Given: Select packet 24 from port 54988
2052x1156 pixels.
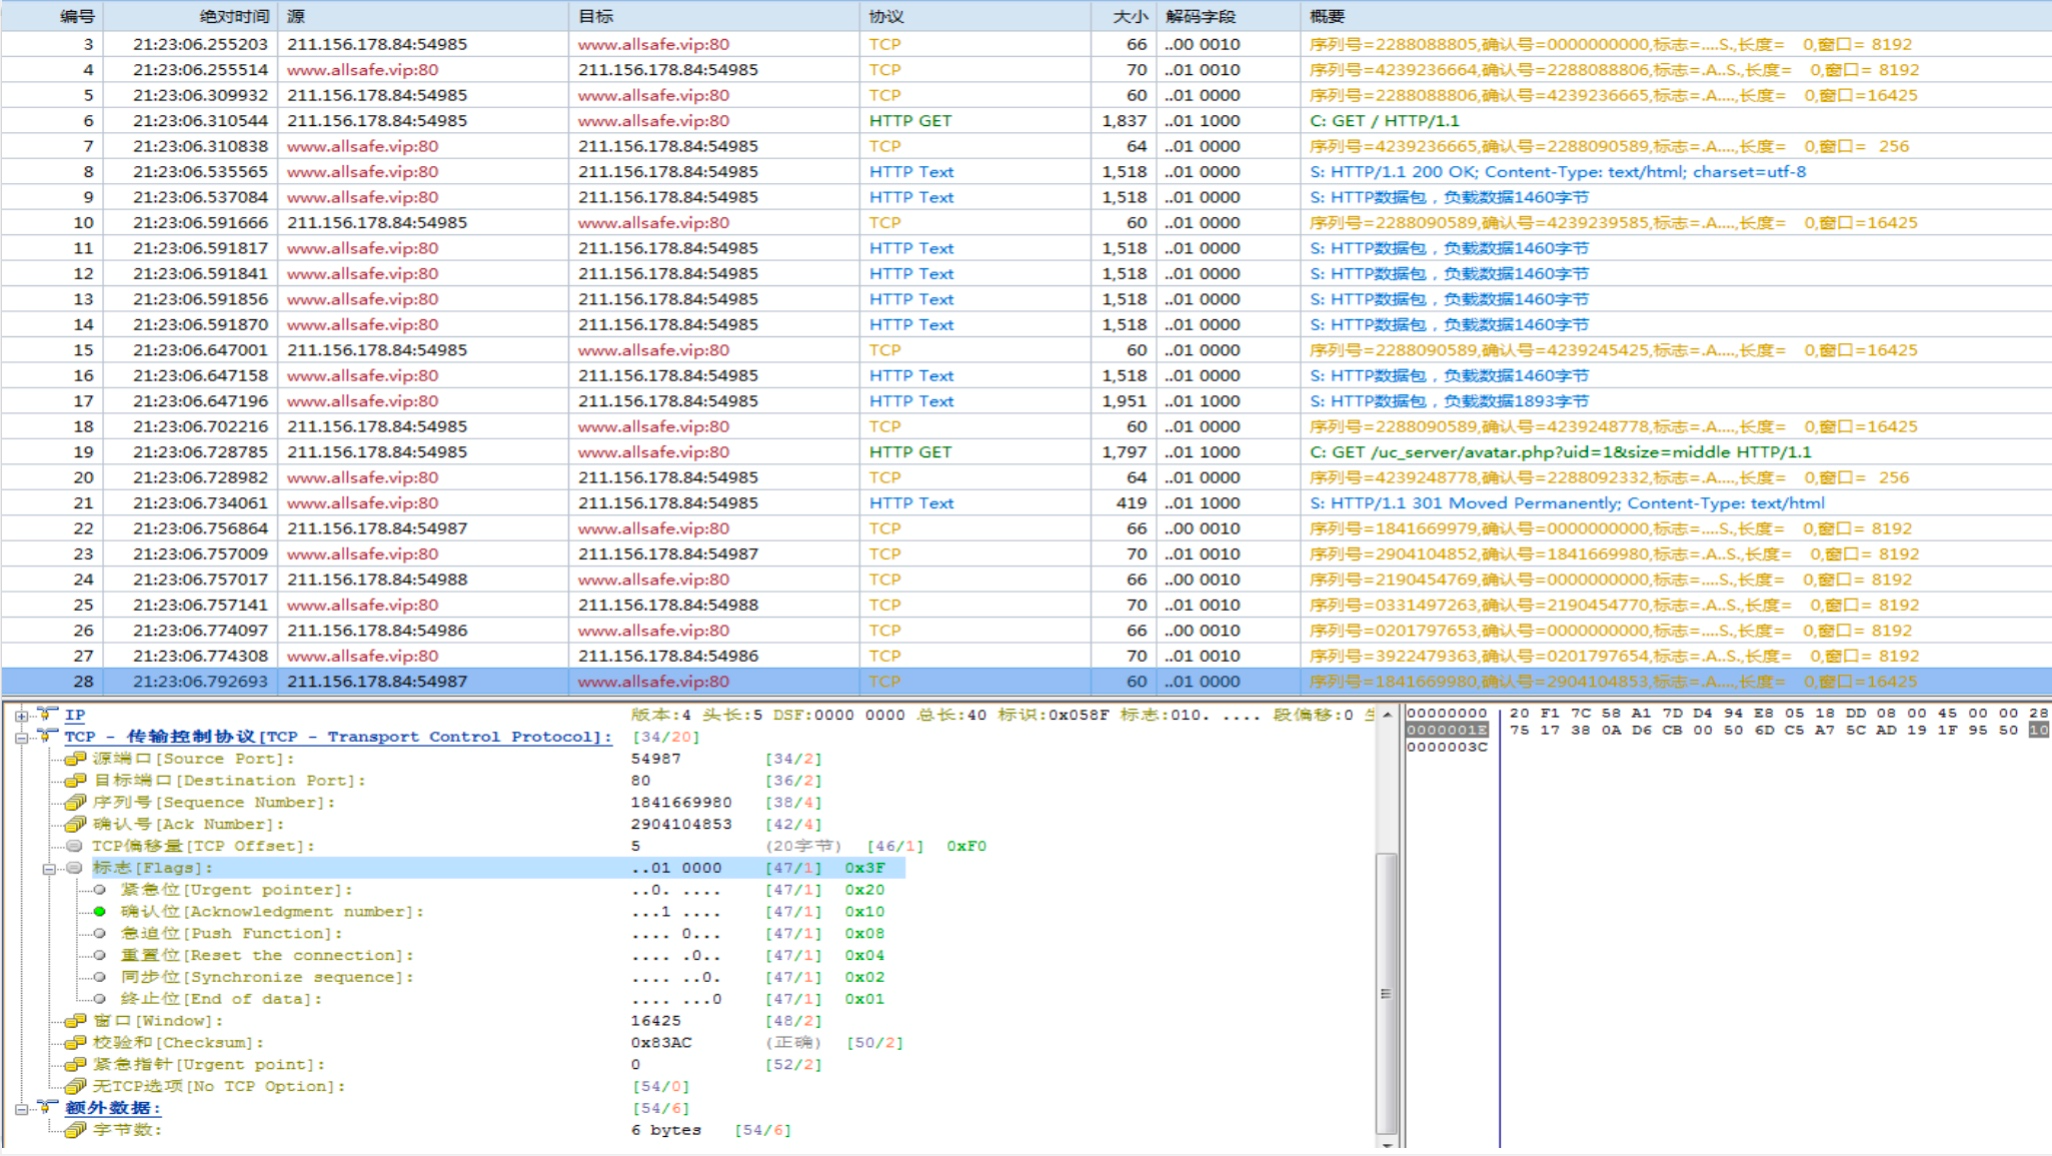Looking at the screenshot, I should click(x=1026, y=580).
